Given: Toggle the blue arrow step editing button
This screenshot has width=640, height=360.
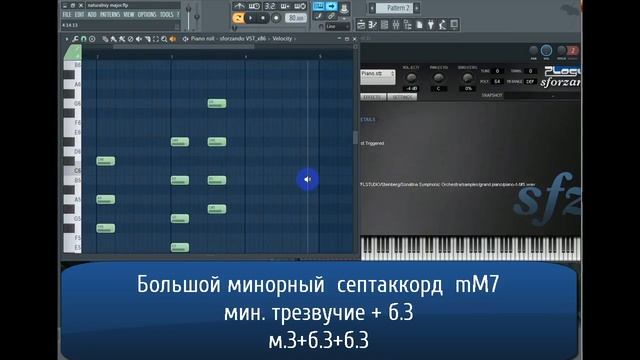Looking at the screenshot, I should [331, 6].
